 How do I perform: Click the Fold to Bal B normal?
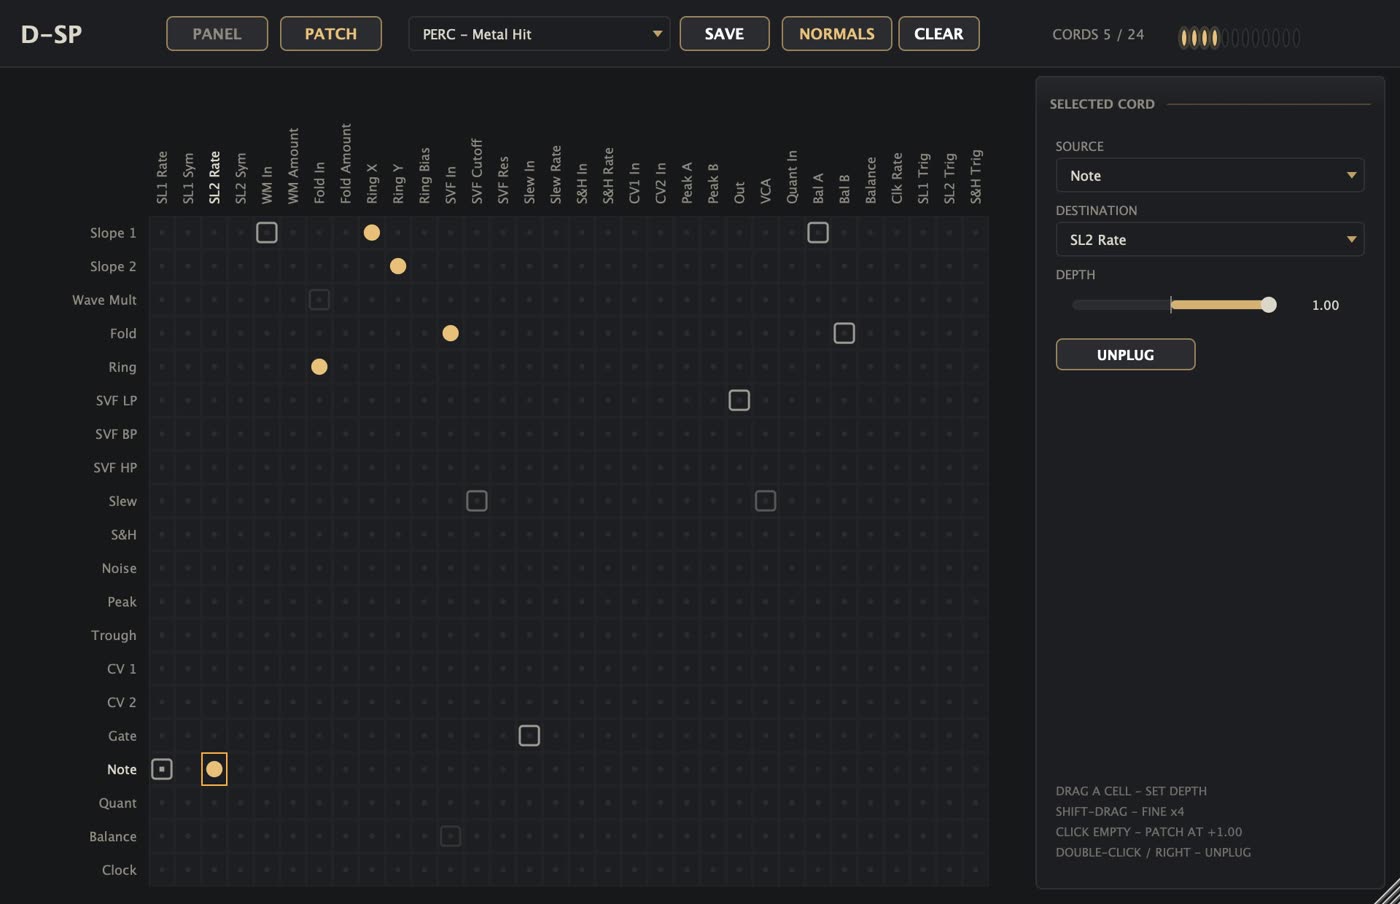pyautogui.click(x=844, y=333)
